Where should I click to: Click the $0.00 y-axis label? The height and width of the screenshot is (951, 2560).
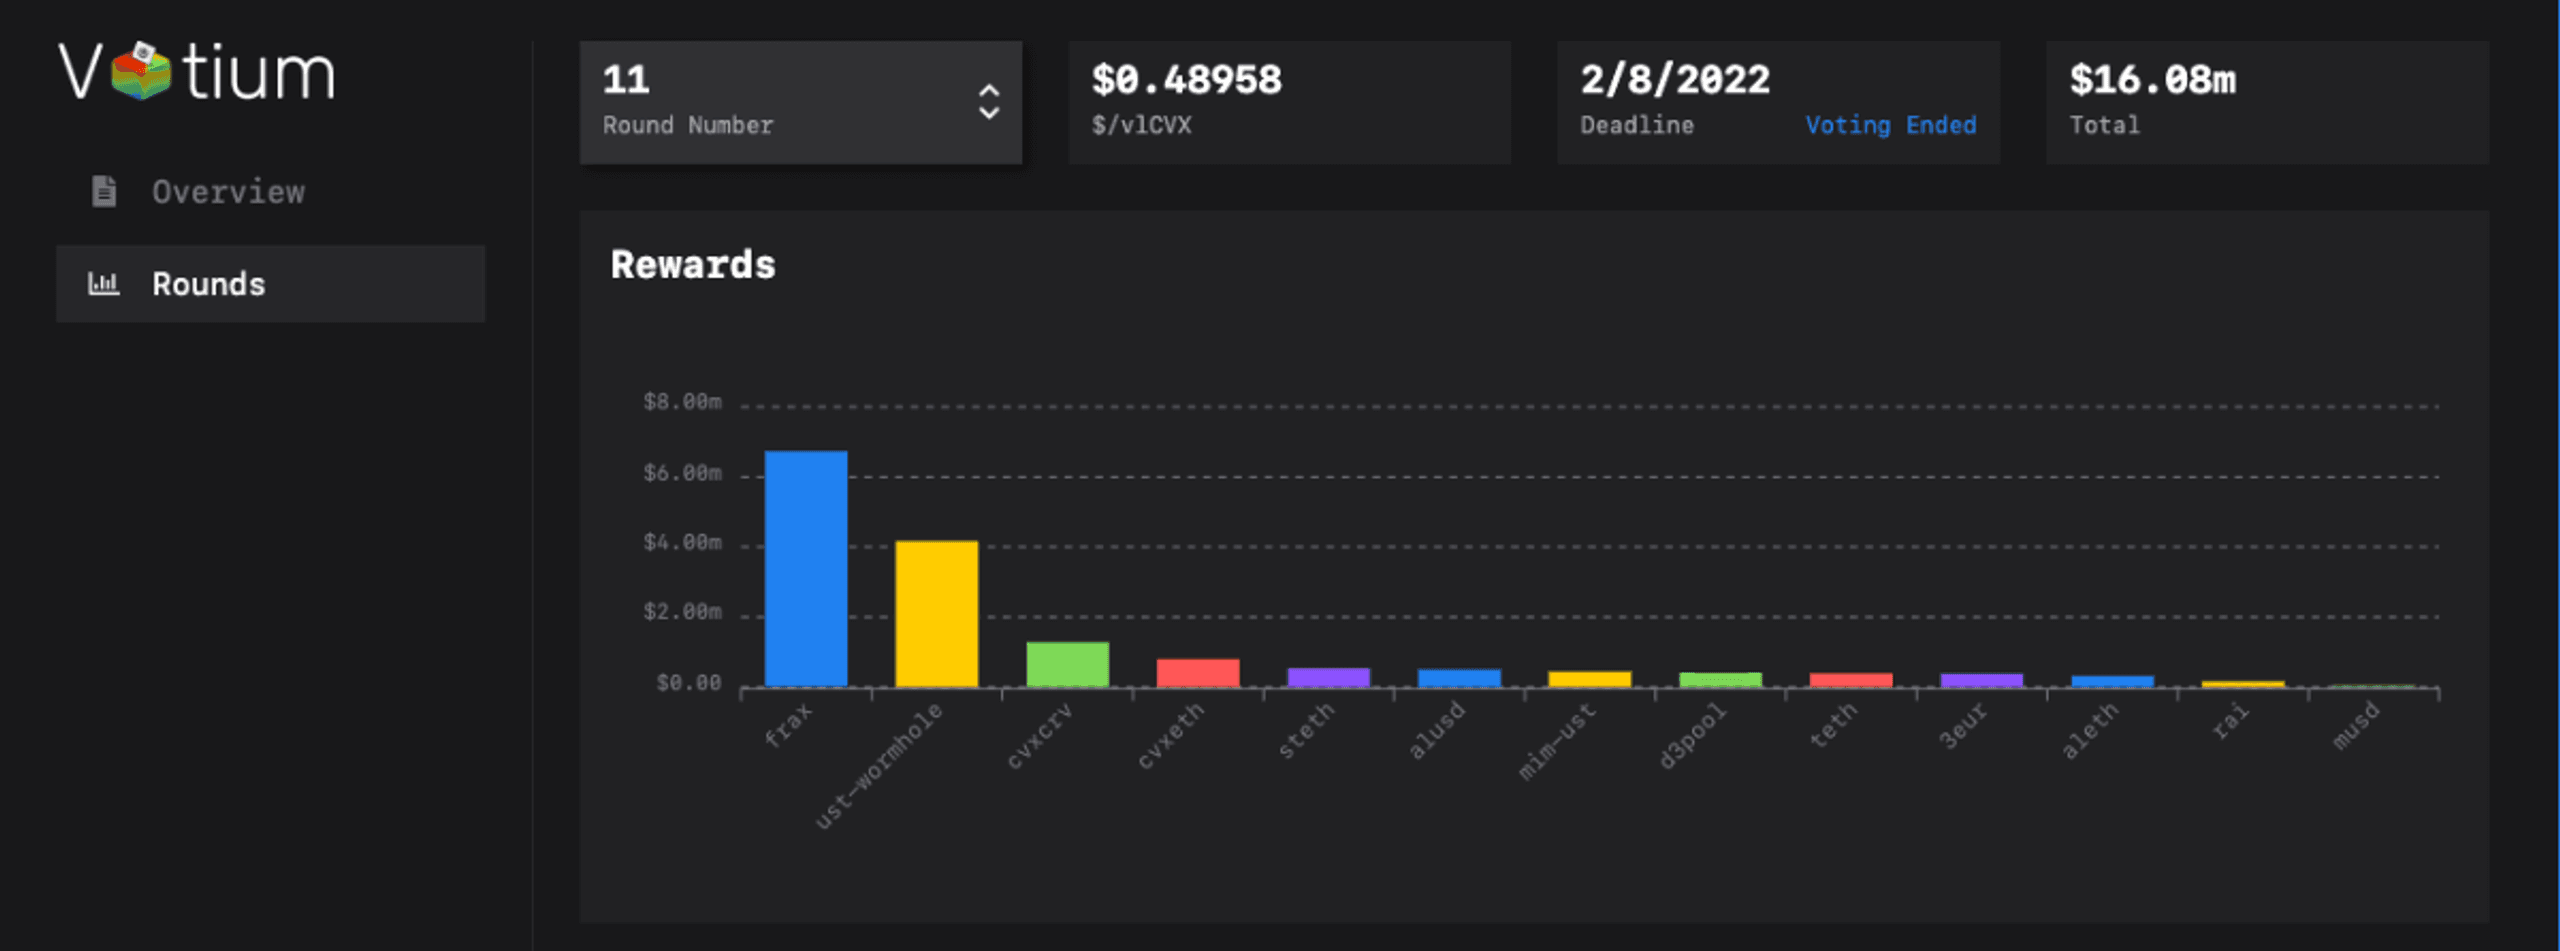click(x=689, y=683)
